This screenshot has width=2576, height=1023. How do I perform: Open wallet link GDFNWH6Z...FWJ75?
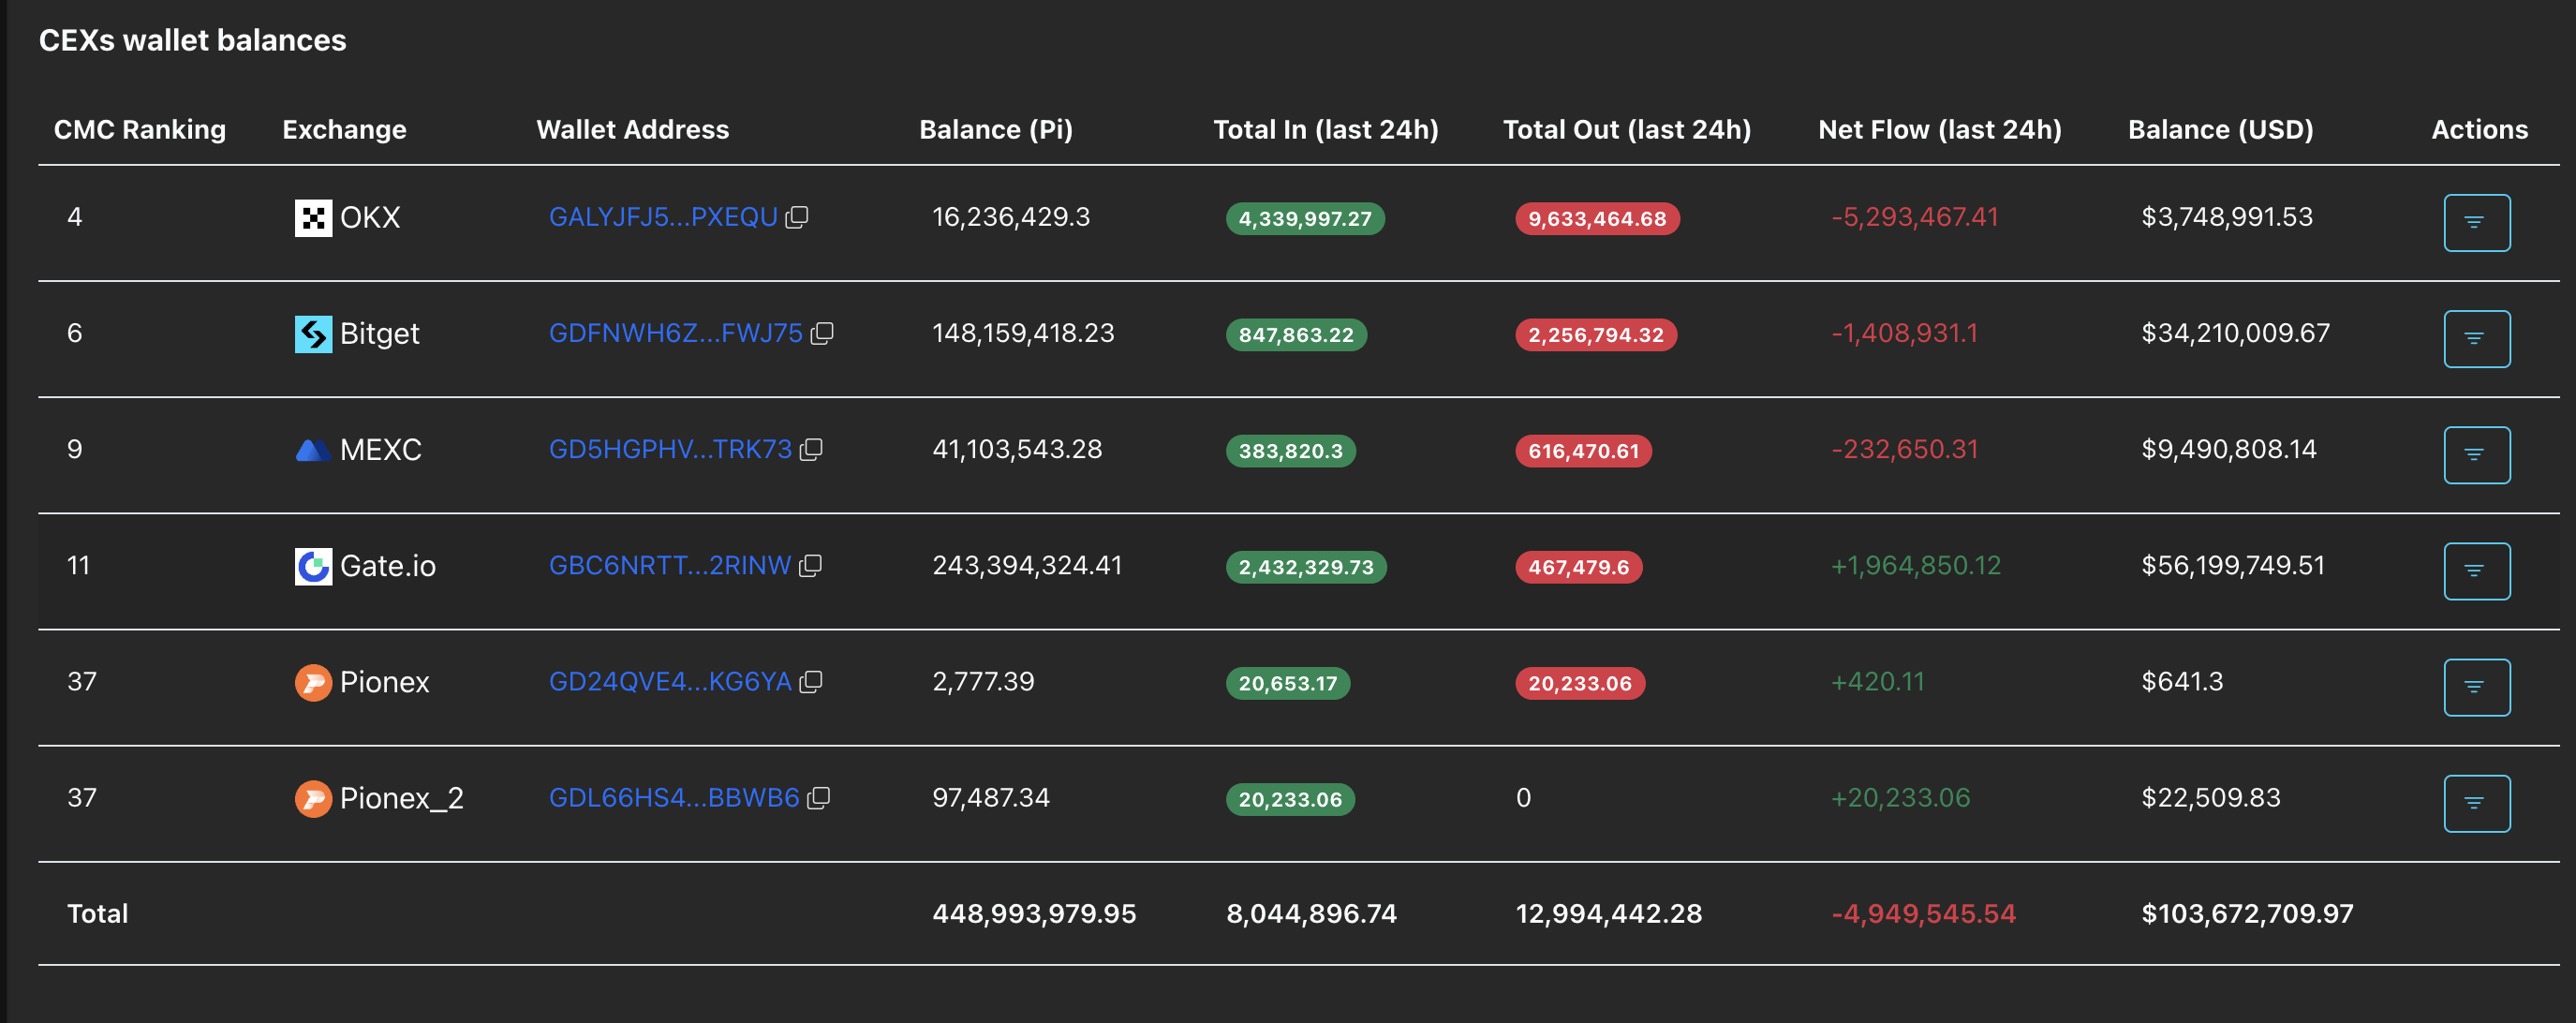pyautogui.click(x=675, y=333)
